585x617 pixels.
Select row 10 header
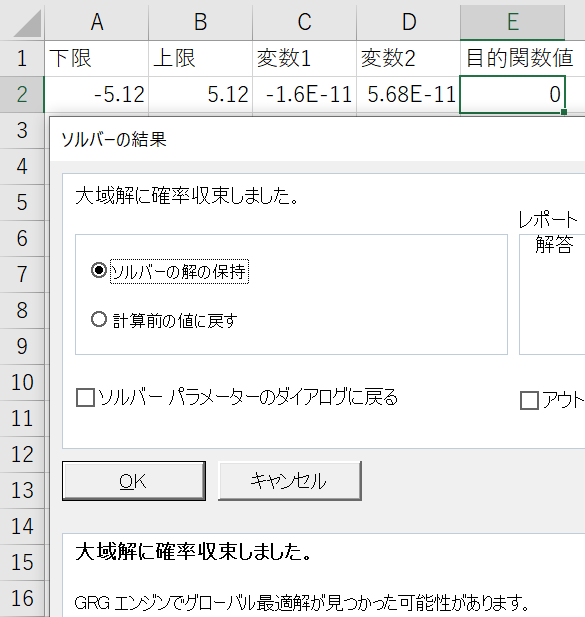pyautogui.click(x=22, y=382)
